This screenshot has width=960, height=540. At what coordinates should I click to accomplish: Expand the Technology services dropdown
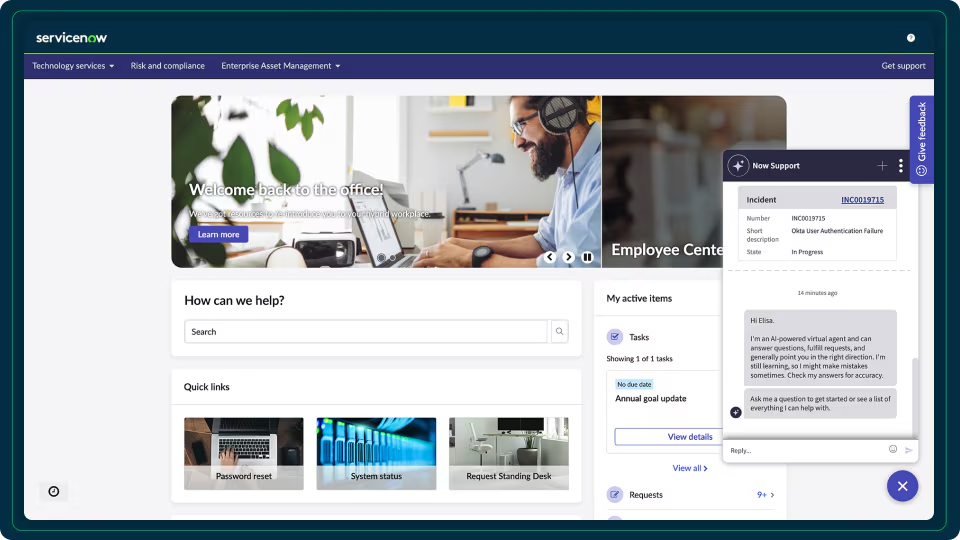[73, 66]
